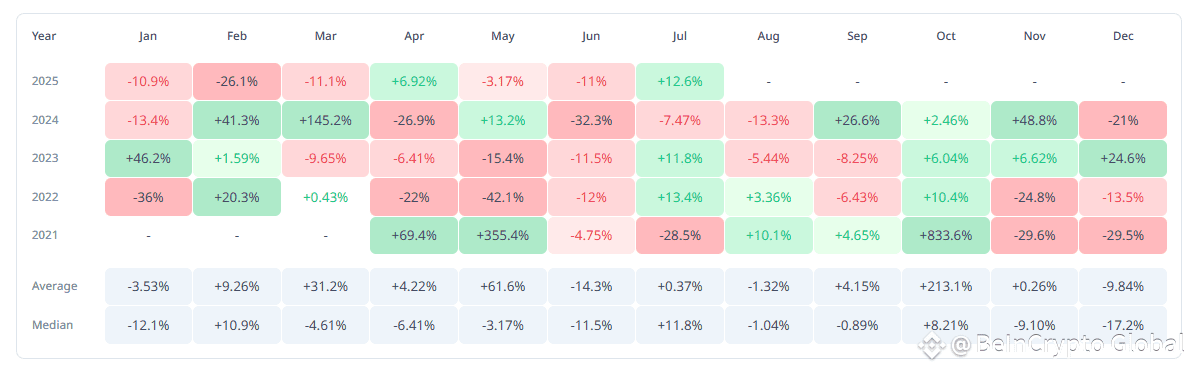1192x371 pixels.
Task: Click the May 2021 +355.4% cell
Action: pyautogui.click(x=502, y=236)
